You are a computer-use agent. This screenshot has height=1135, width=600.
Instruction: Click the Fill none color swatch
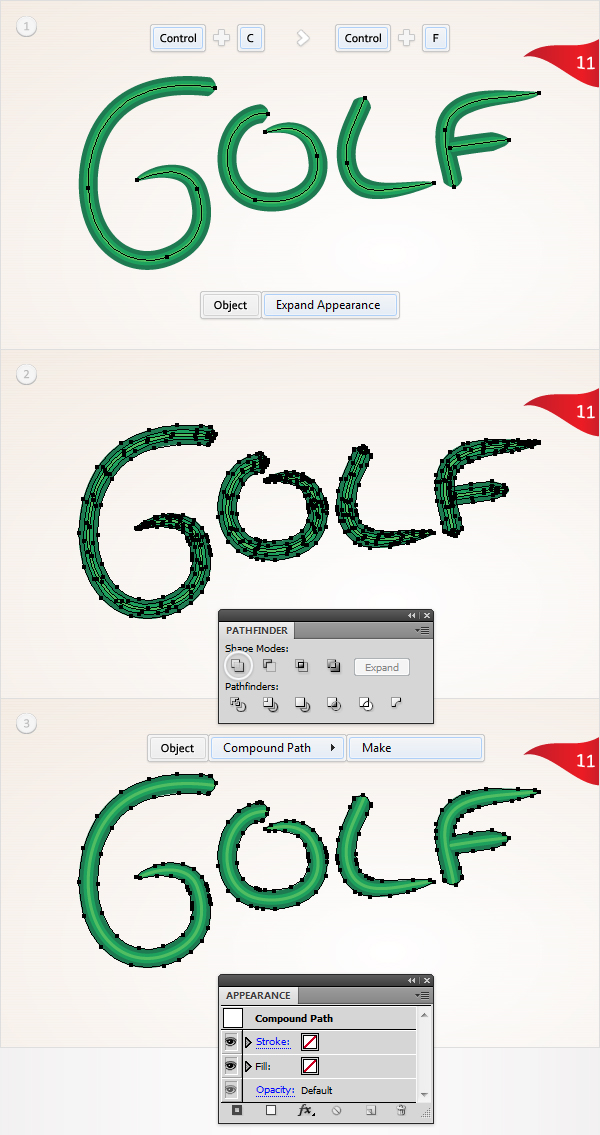(x=310, y=1066)
